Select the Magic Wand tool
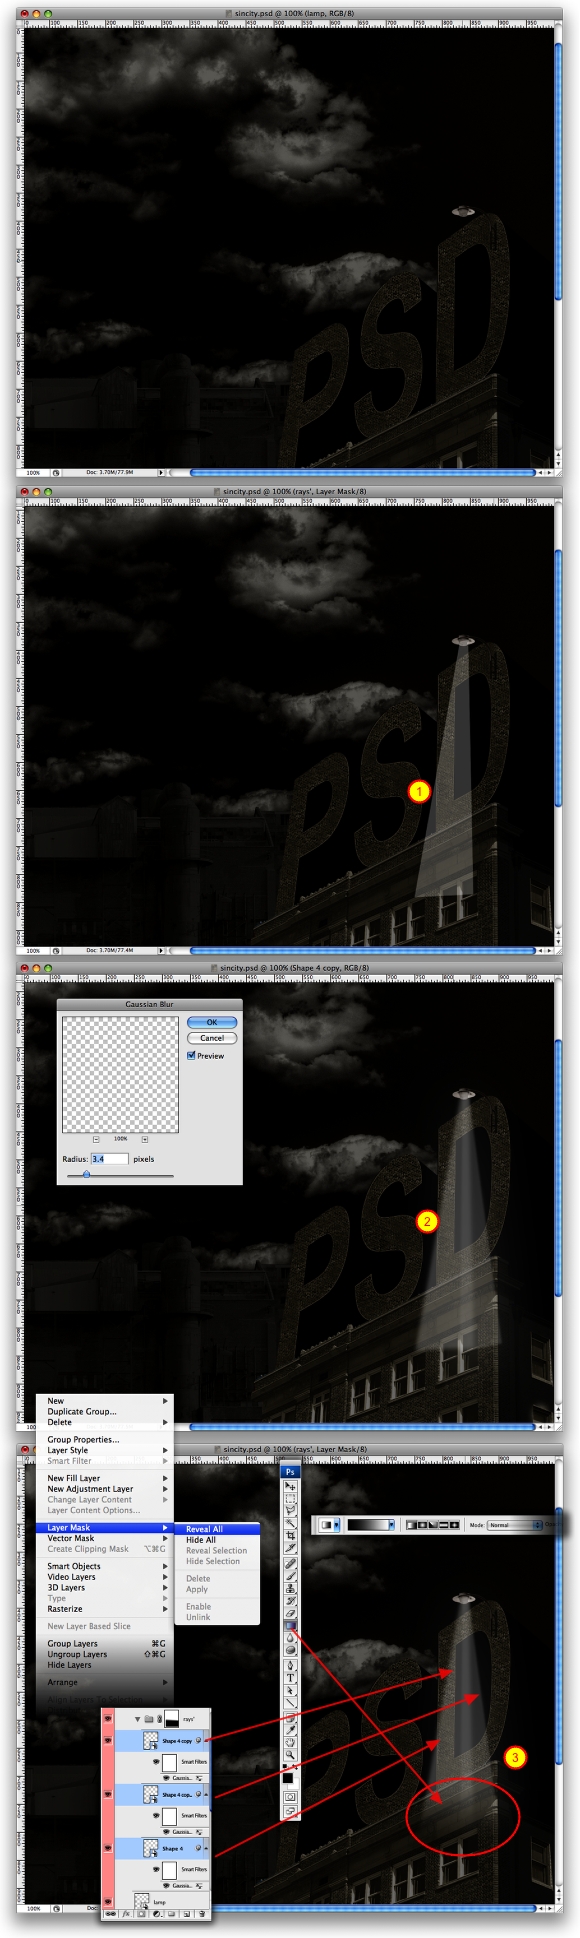 (x=290, y=1523)
